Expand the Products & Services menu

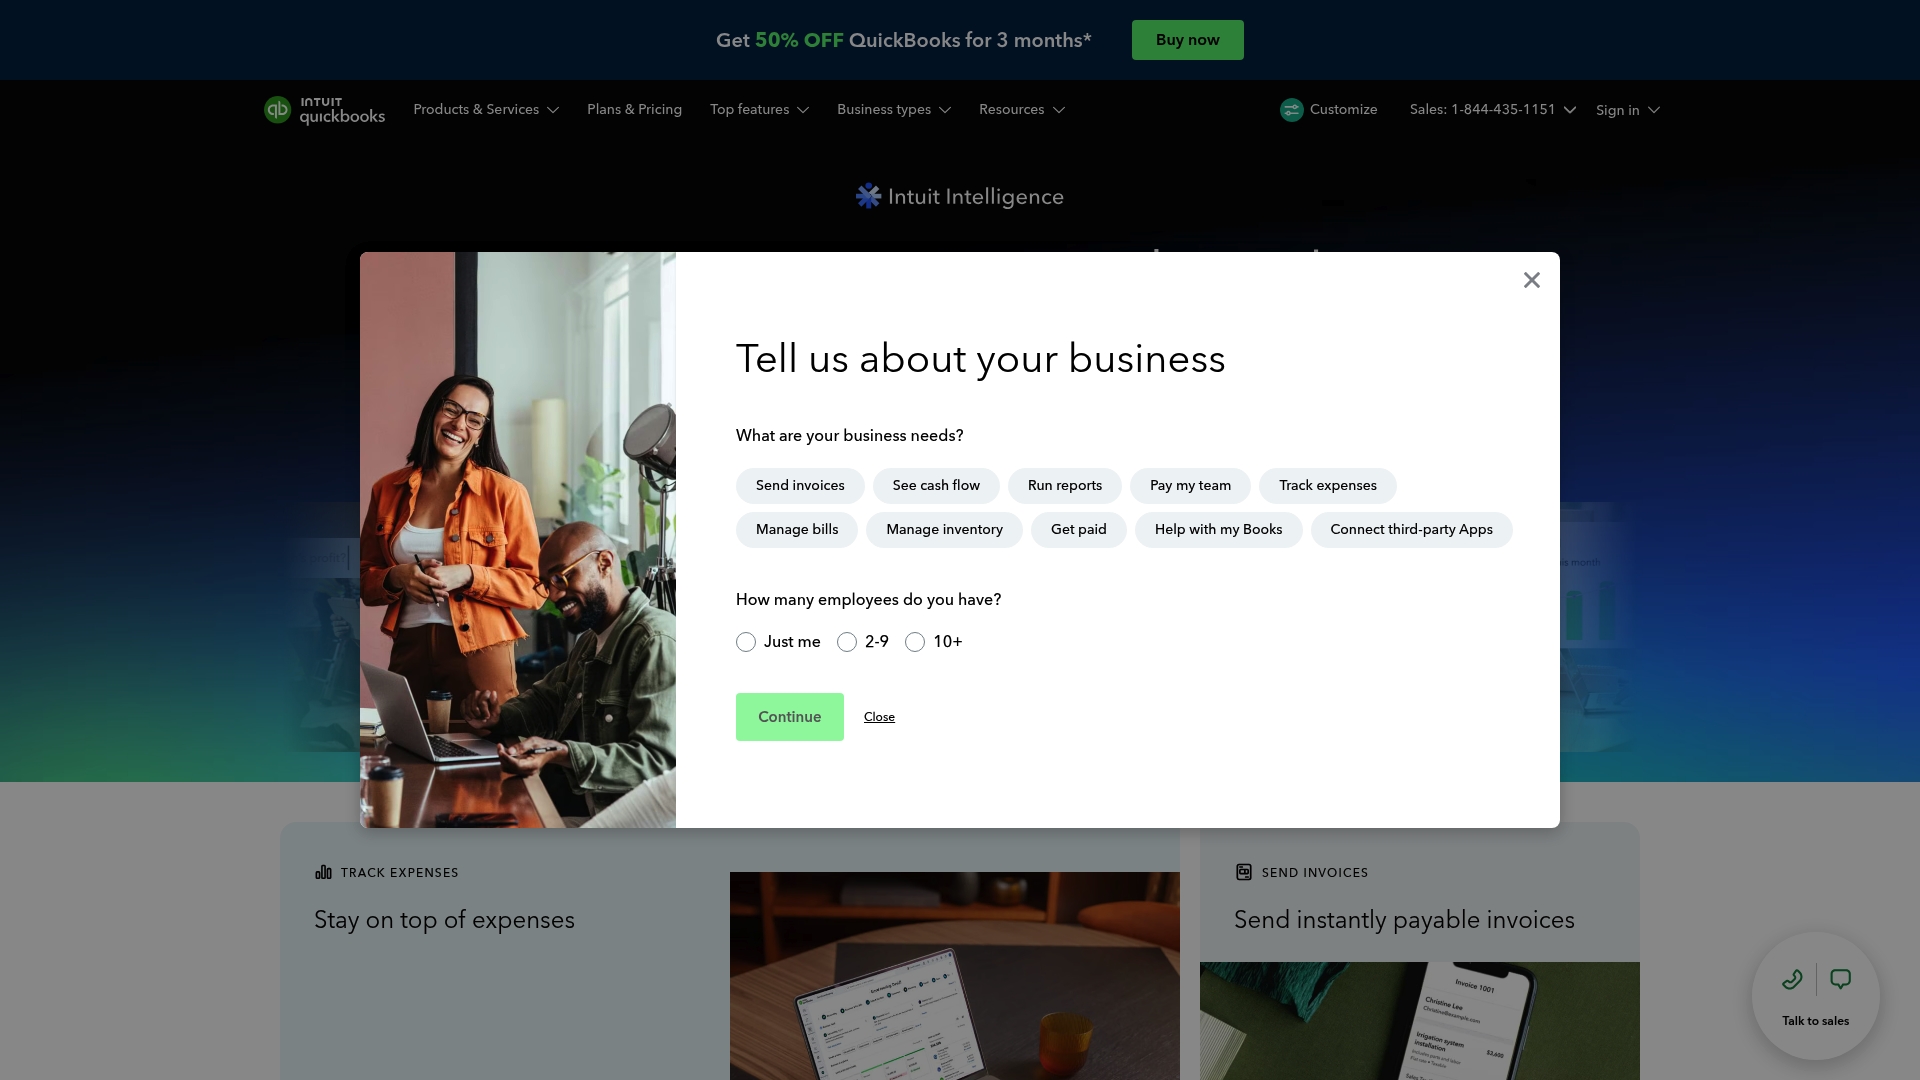pyautogui.click(x=486, y=110)
